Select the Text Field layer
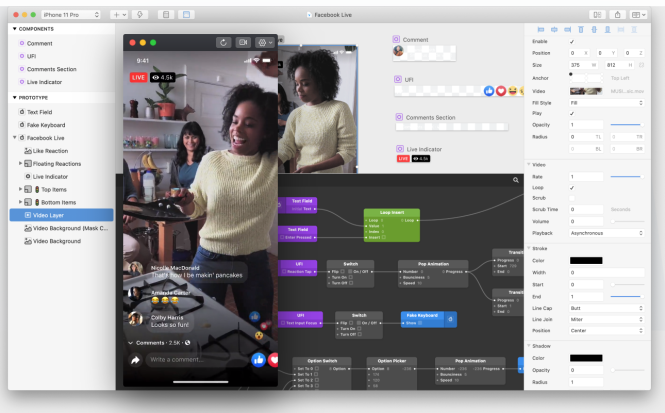The width and height of the screenshot is (665, 413). coord(61,112)
